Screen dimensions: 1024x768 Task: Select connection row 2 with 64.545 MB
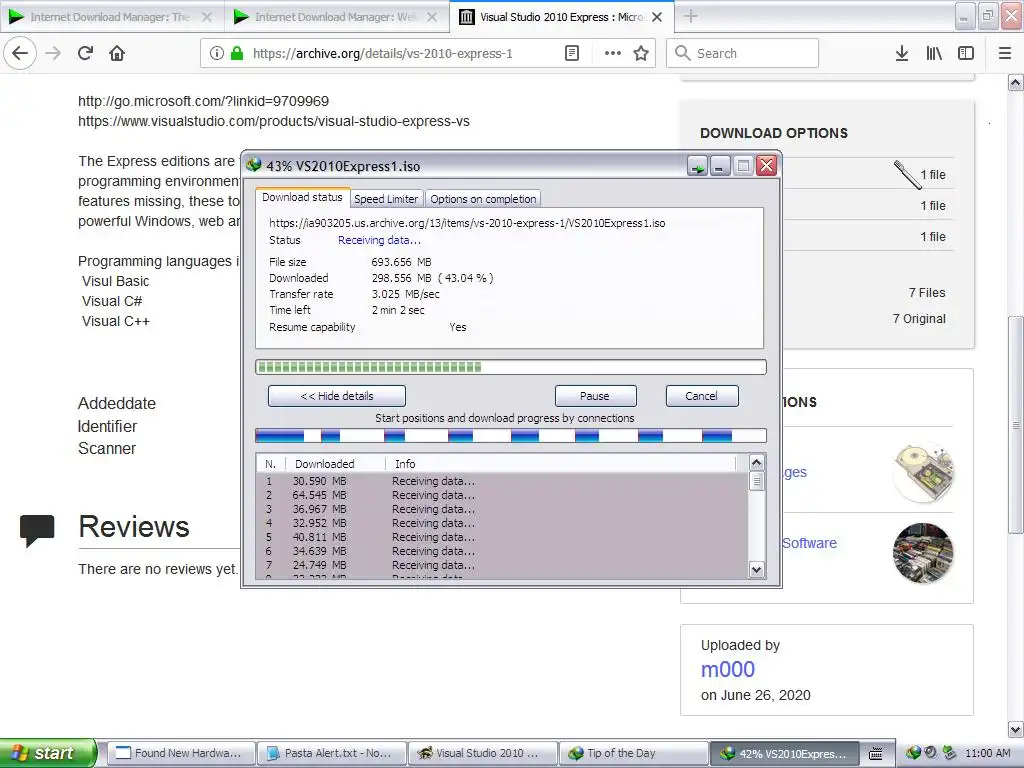click(x=502, y=495)
